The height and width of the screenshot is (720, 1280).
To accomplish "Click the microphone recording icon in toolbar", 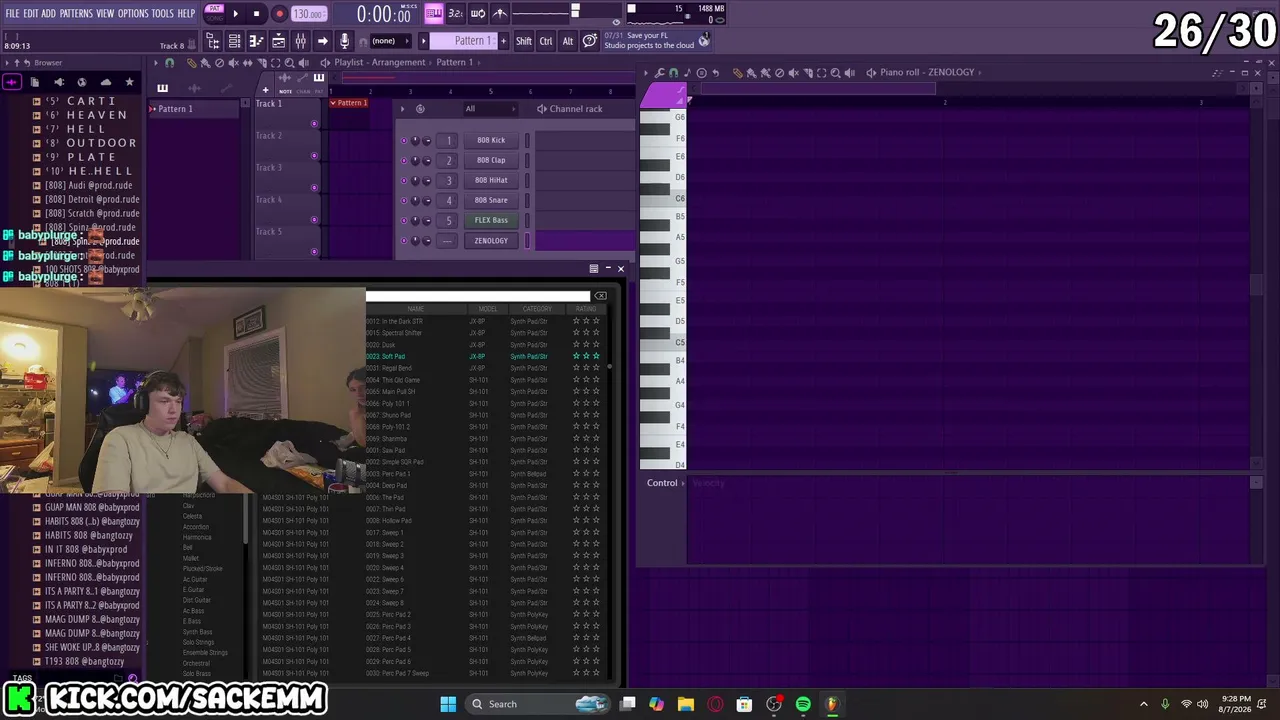I will pyautogui.click(x=345, y=41).
